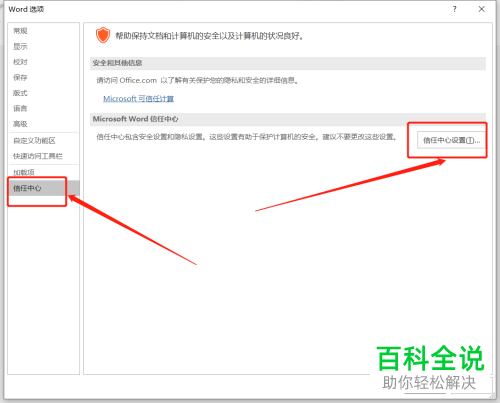Switch to the 语言 settings
Image resolution: width=500 pixels, height=403 pixels.
click(20, 108)
